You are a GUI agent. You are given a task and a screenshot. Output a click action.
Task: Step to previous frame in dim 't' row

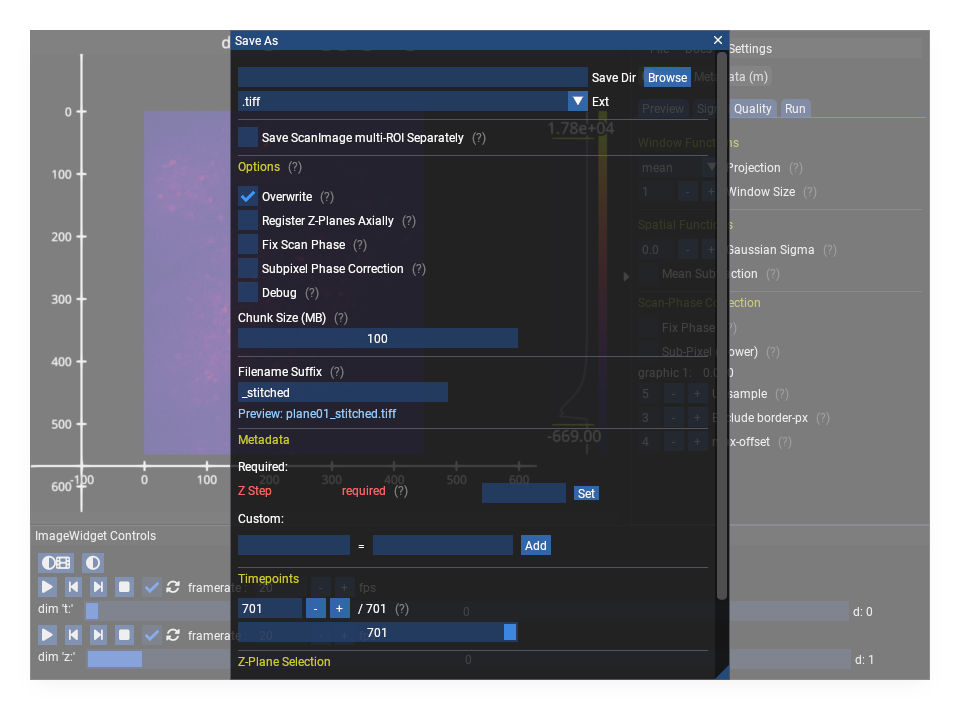click(73, 587)
